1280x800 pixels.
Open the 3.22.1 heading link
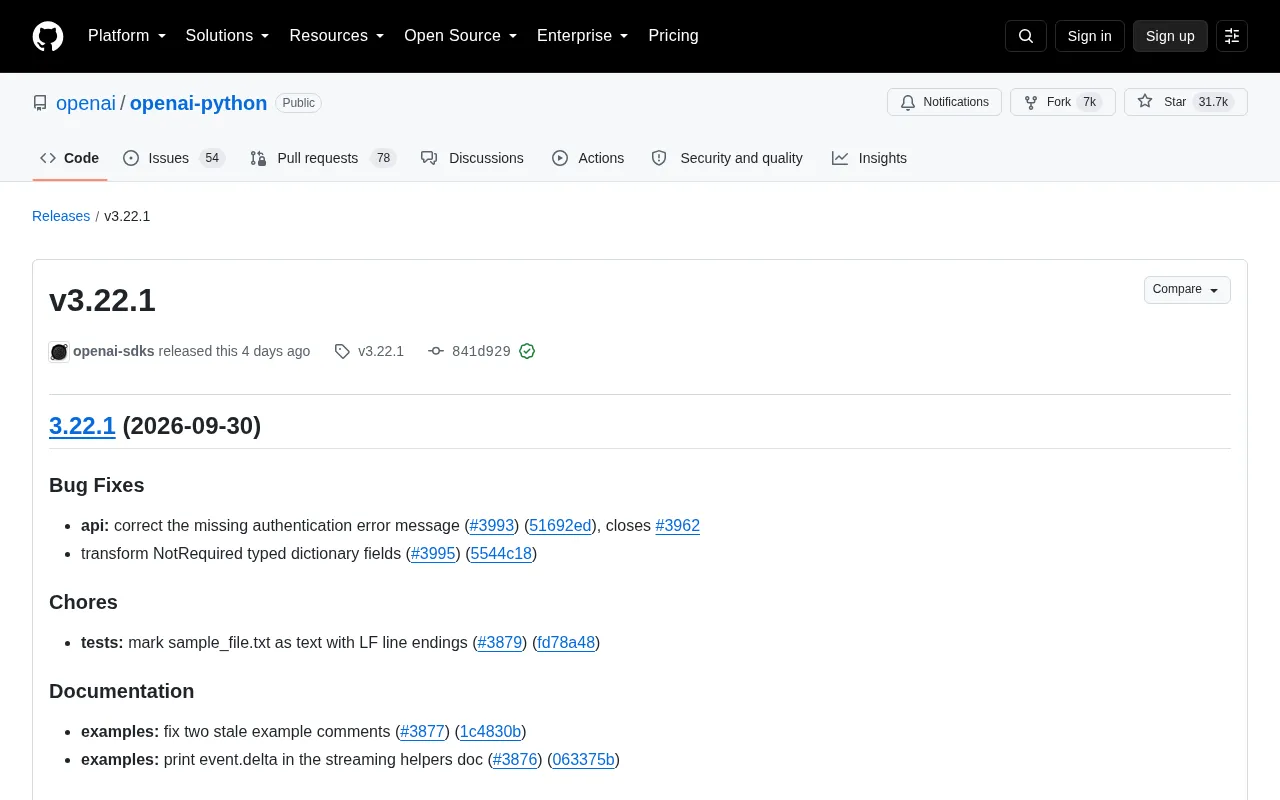82,426
